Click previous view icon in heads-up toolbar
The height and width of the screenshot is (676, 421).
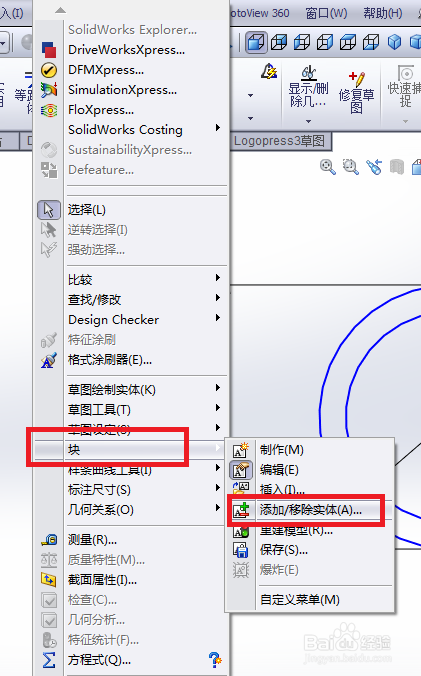click(x=374, y=167)
